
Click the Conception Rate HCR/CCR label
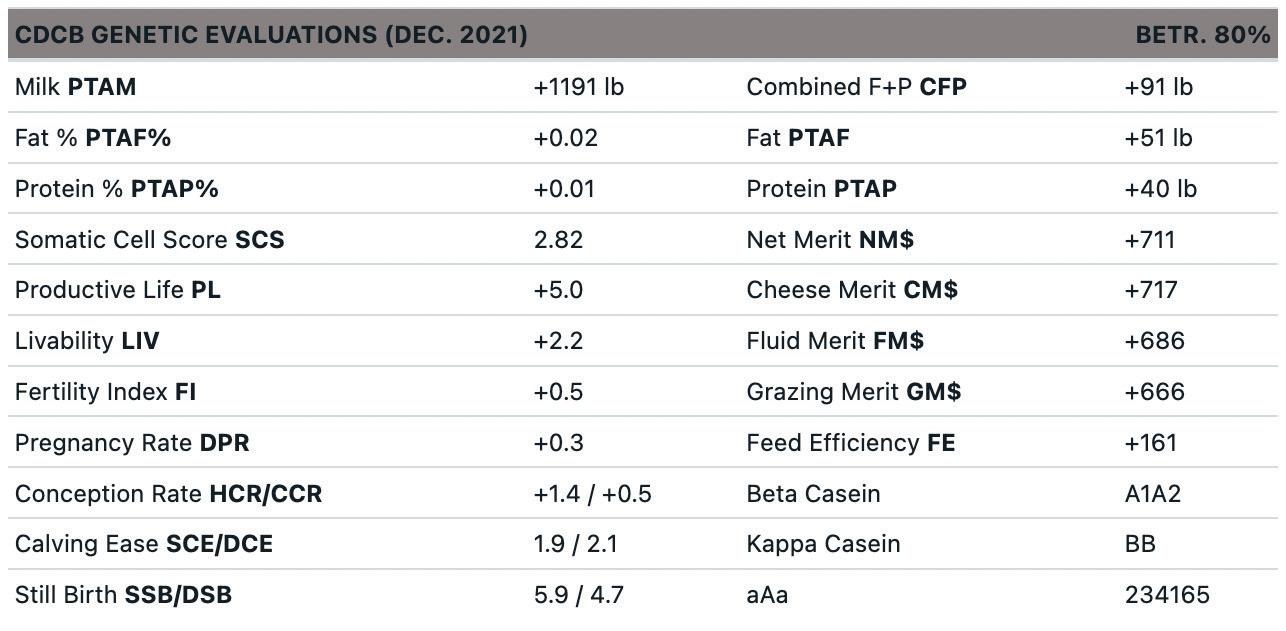point(168,494)
